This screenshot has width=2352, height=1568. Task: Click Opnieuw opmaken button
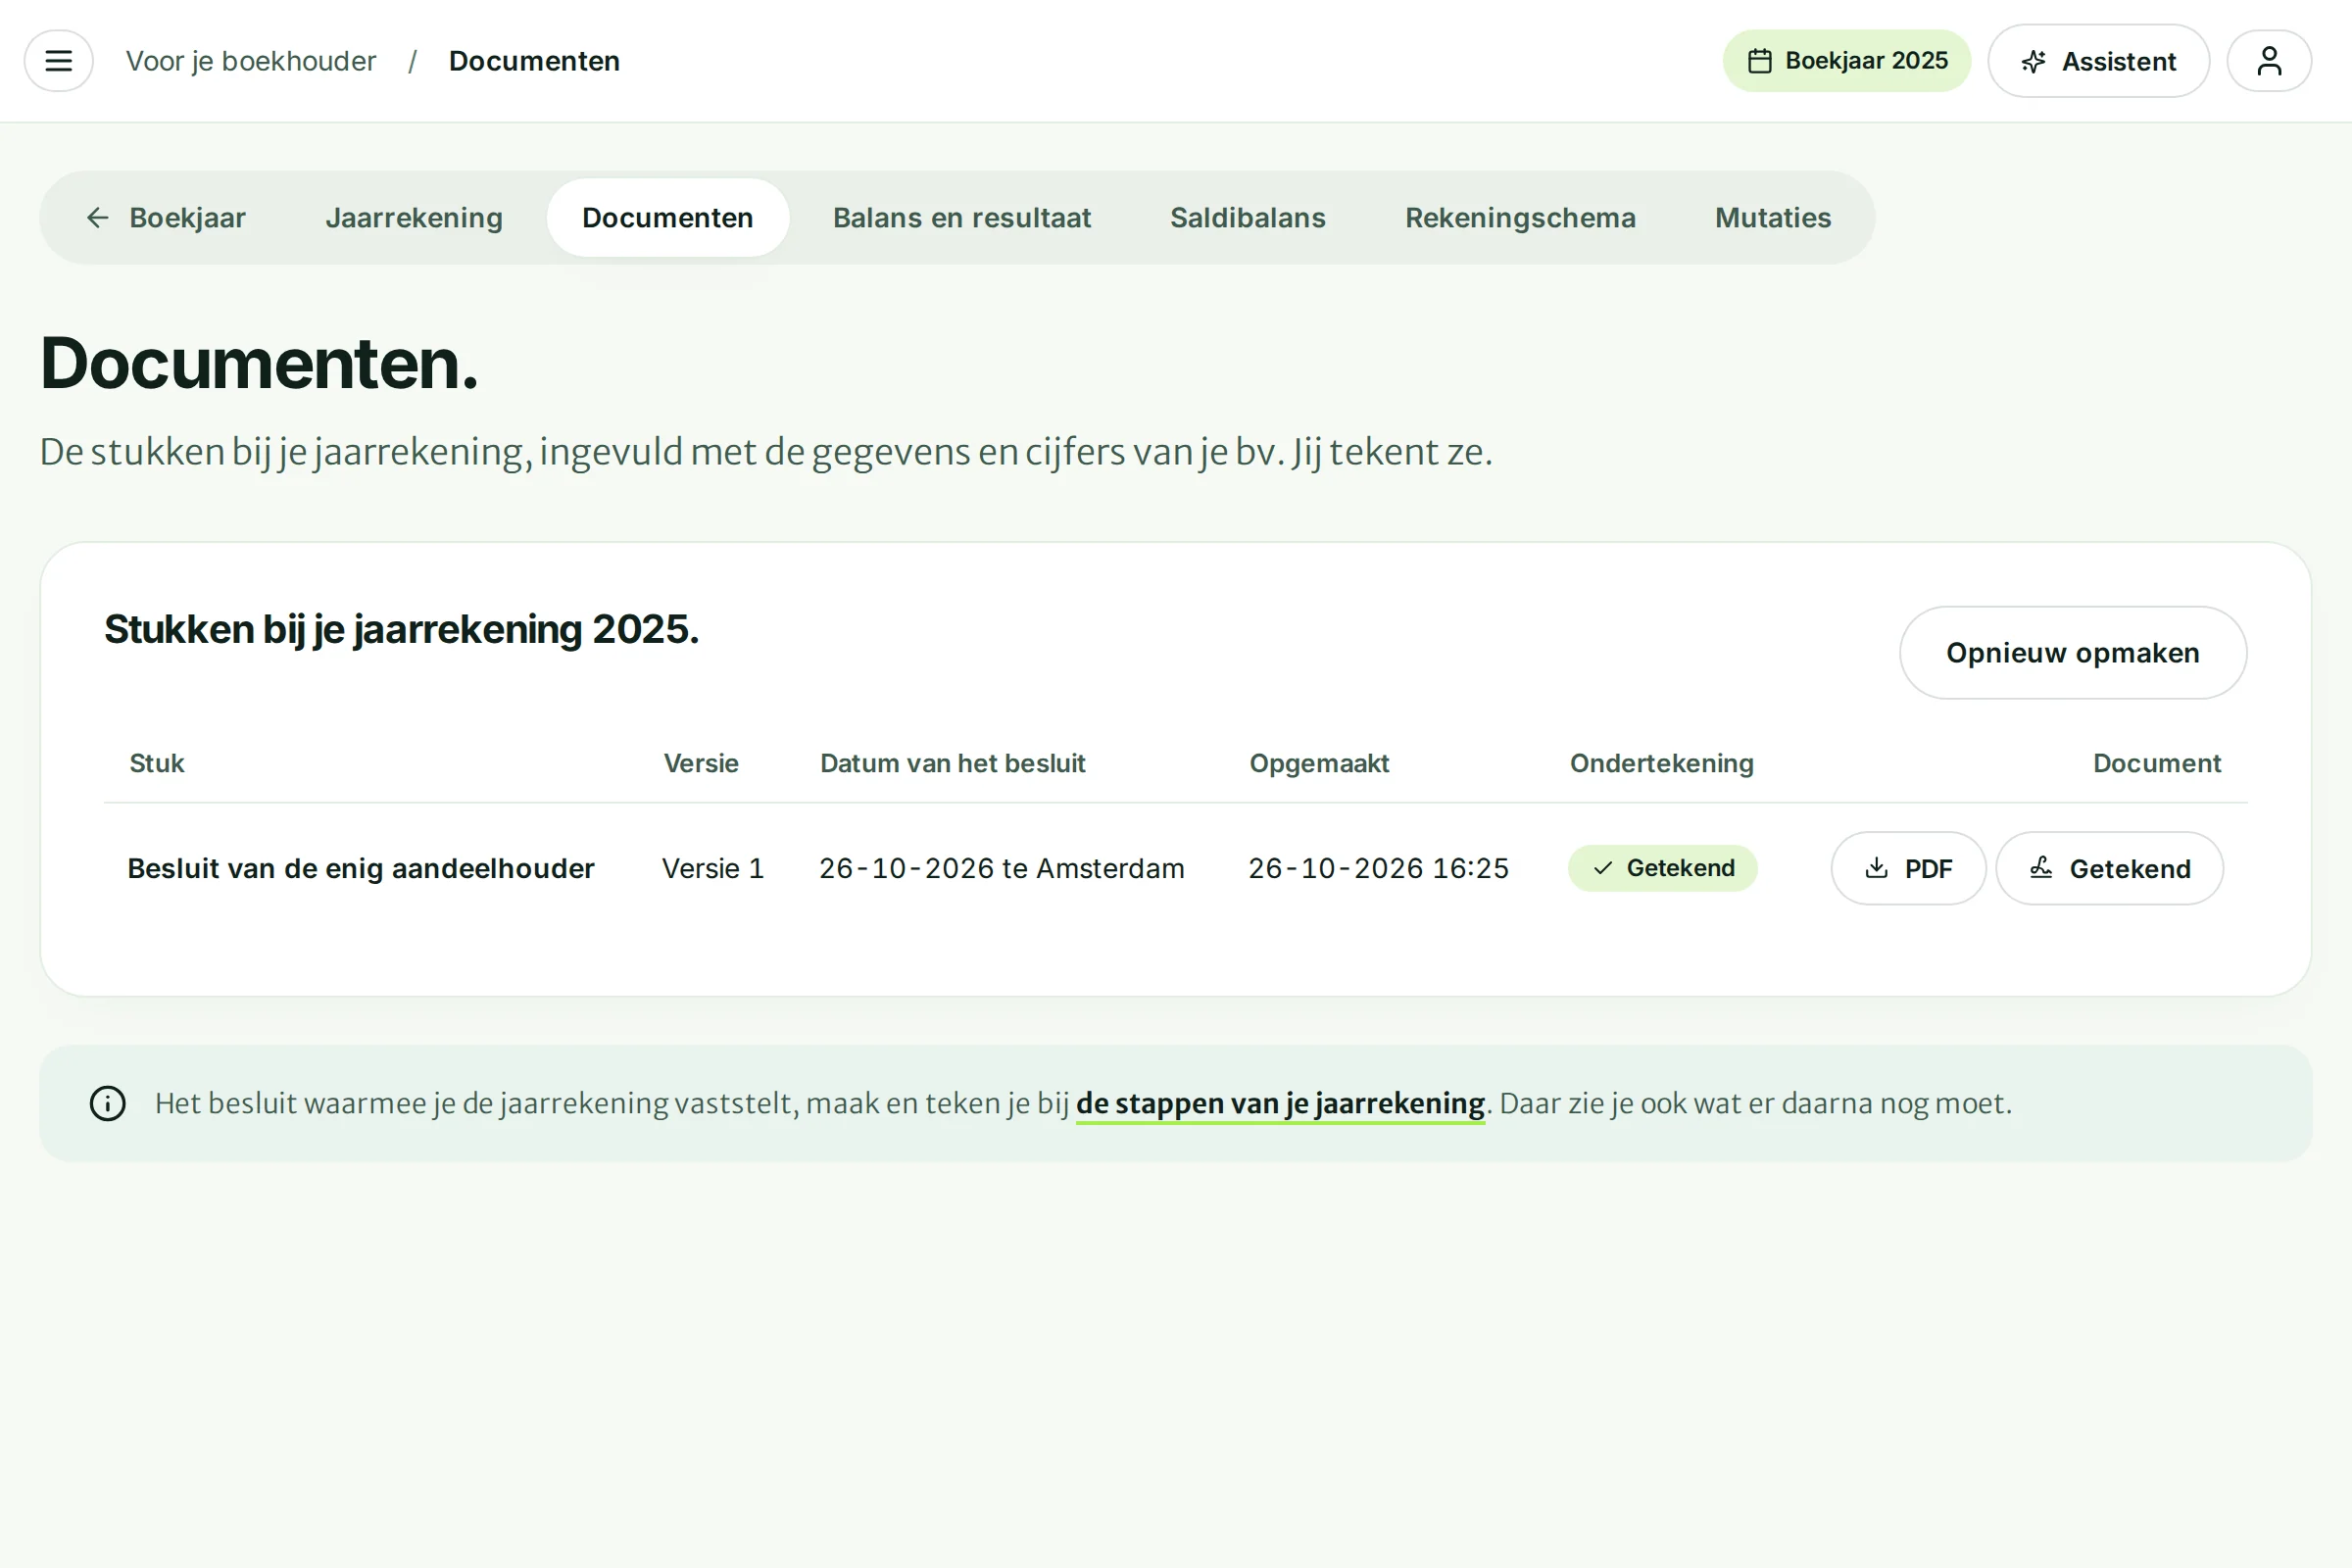click(x=2073, y=653)
